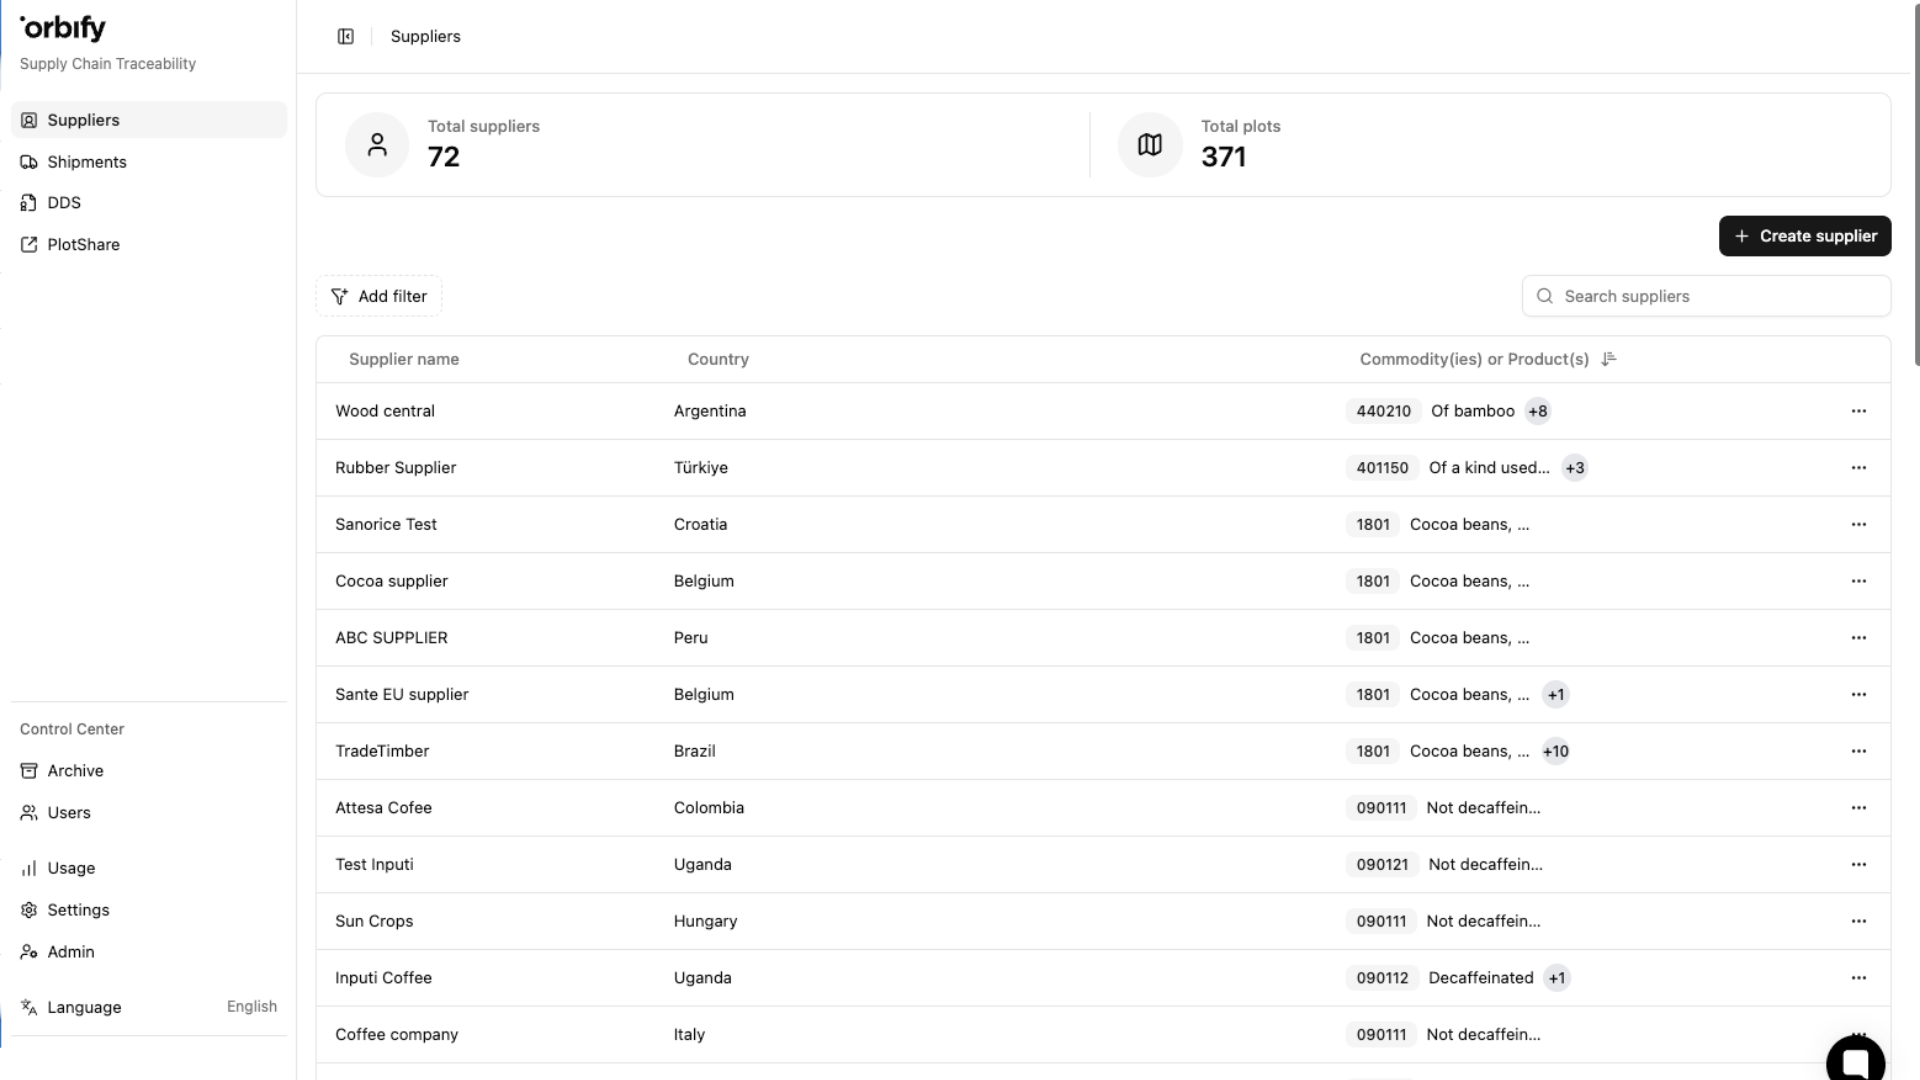
Task: Open row actions for Rubber Supplier
Action: tap(1858, 468)
